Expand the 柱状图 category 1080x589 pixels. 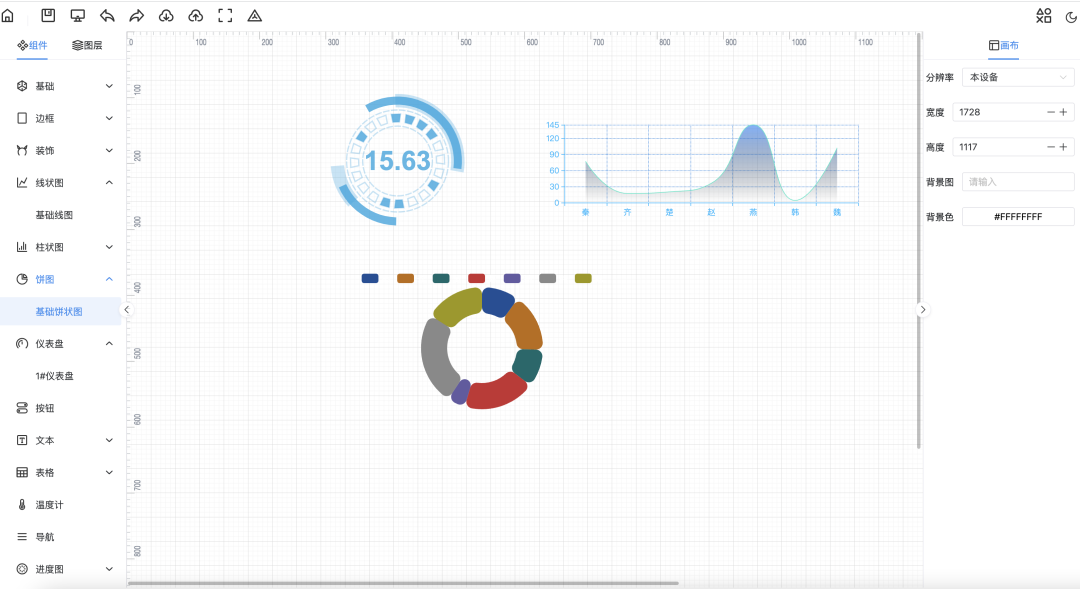pyautogui.click(x=64, y=247)
